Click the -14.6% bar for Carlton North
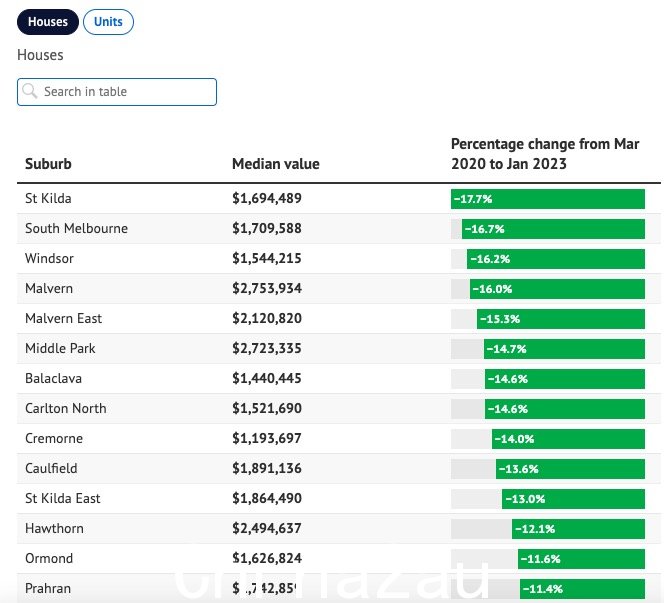The width and height of the screenshot is (664, 603). (x=565, y=409)
